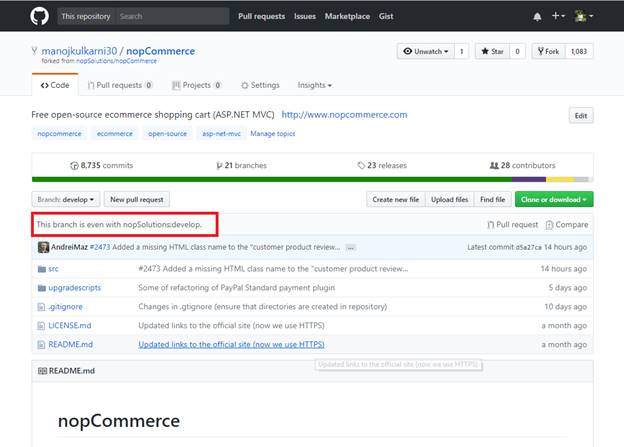Open issue #2473 link in latest commit

tap(100, 247)
